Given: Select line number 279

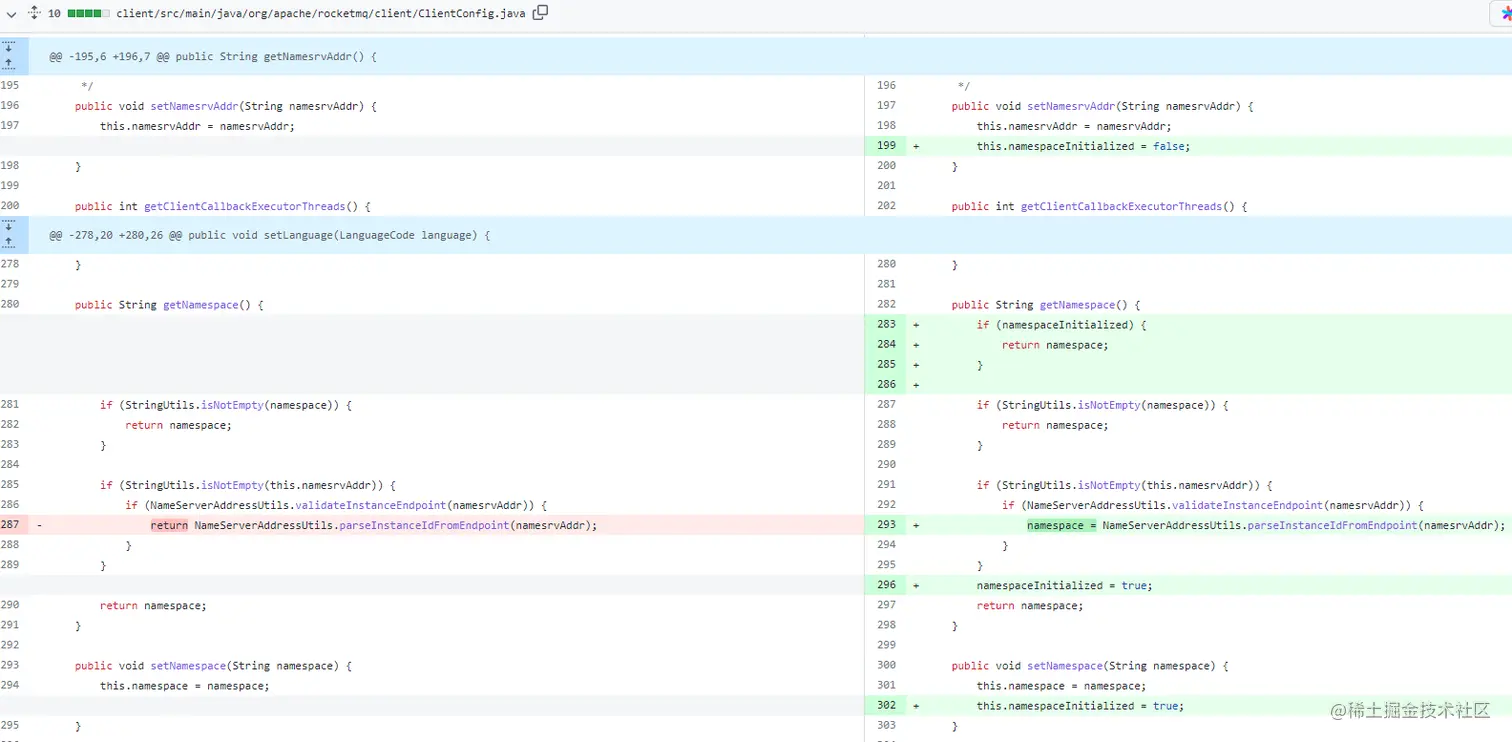Looking at the screenshot, I should pos(10,284).
